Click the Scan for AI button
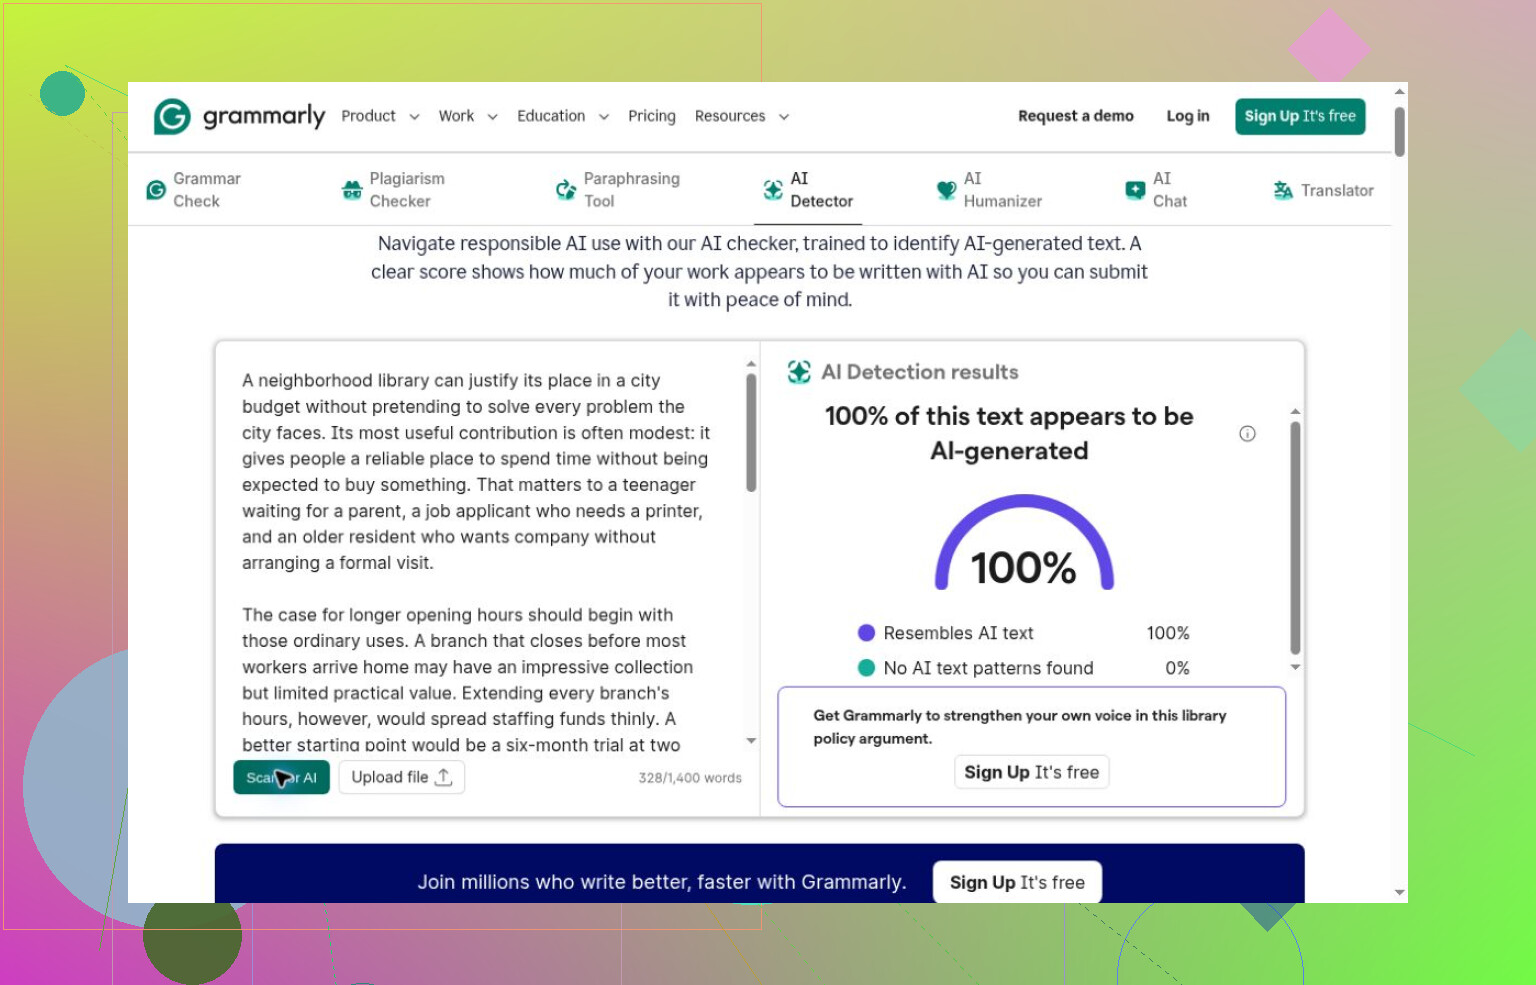The image size is (1536, 985). coord(281,777)
